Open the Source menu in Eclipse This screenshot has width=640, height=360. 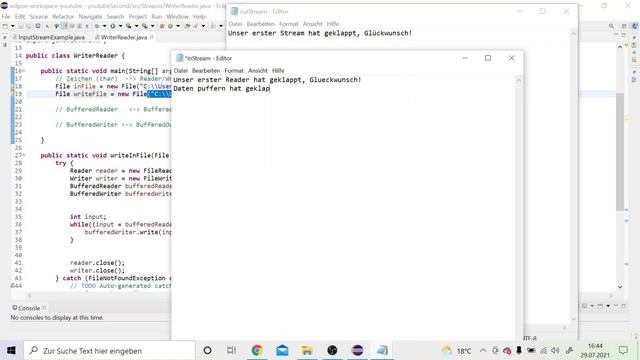tap(38, 16)
